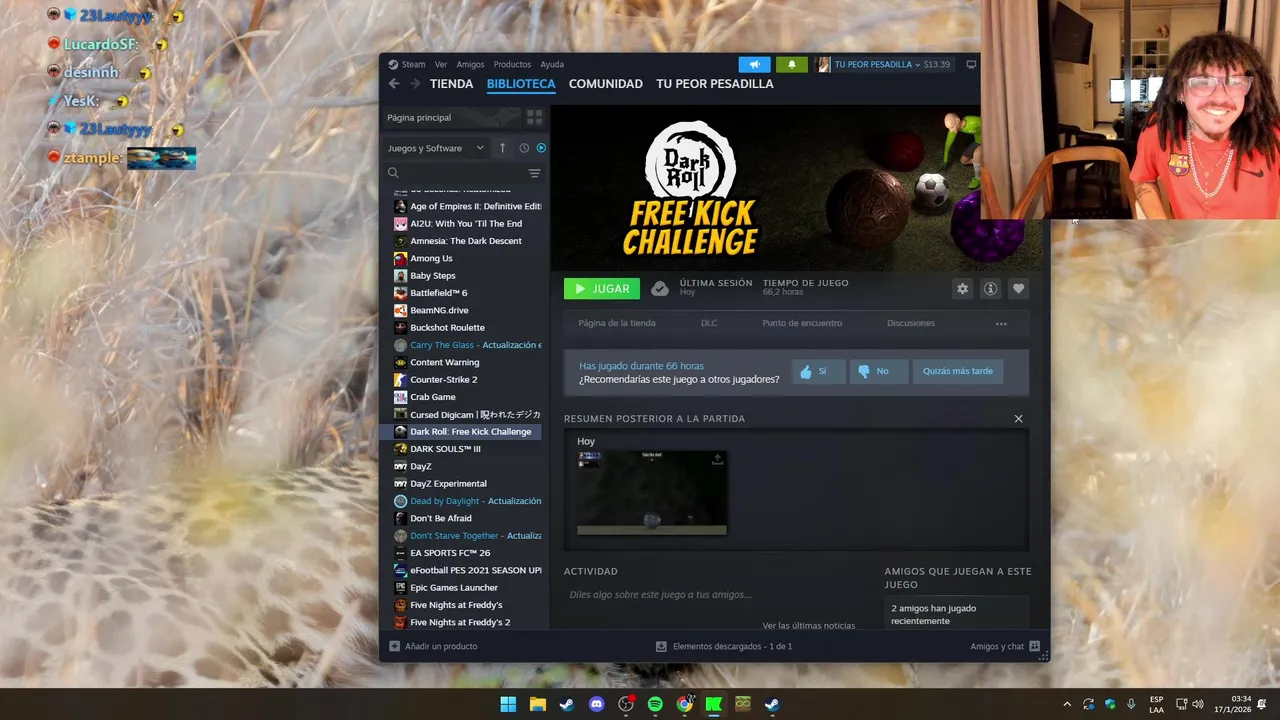
Task: Open the Ayuda menu
Action: click(552, 64)
